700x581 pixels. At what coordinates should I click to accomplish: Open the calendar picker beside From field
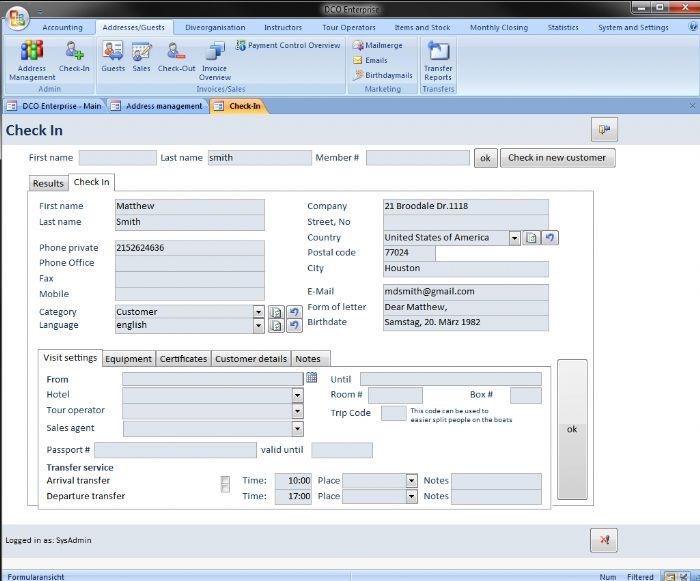tap(311, 378)
